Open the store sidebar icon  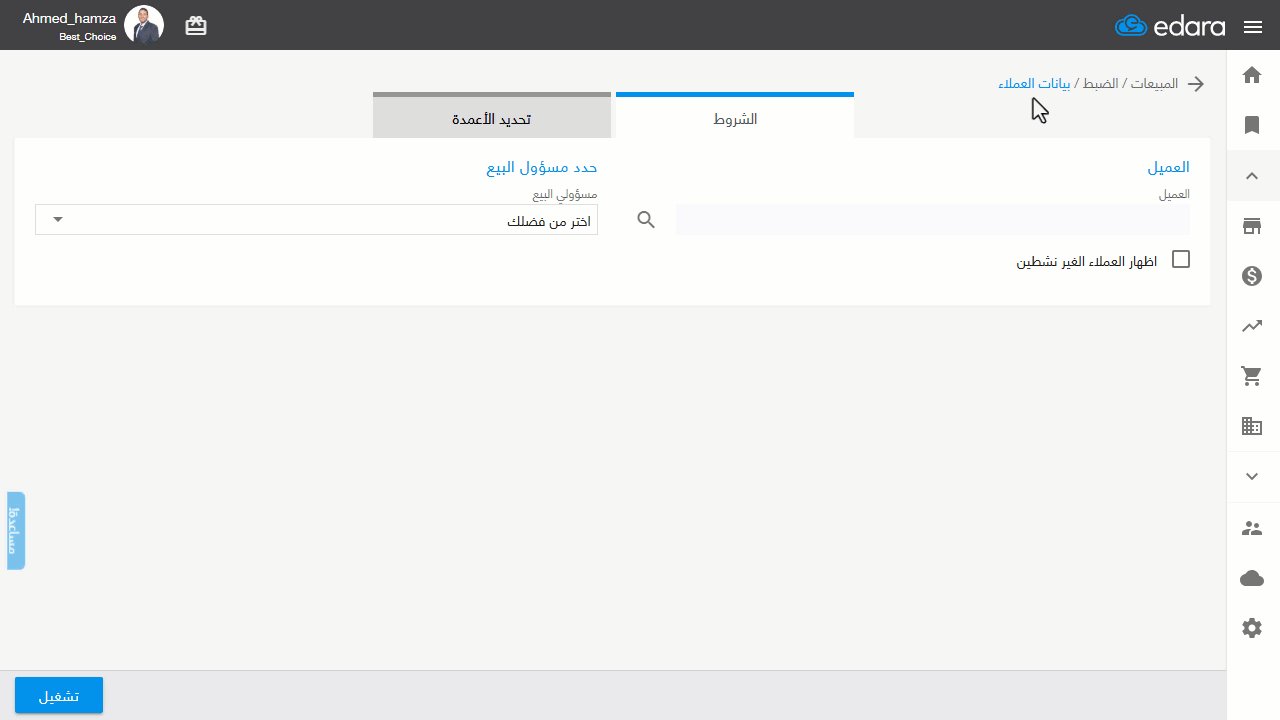[1252, 226]
